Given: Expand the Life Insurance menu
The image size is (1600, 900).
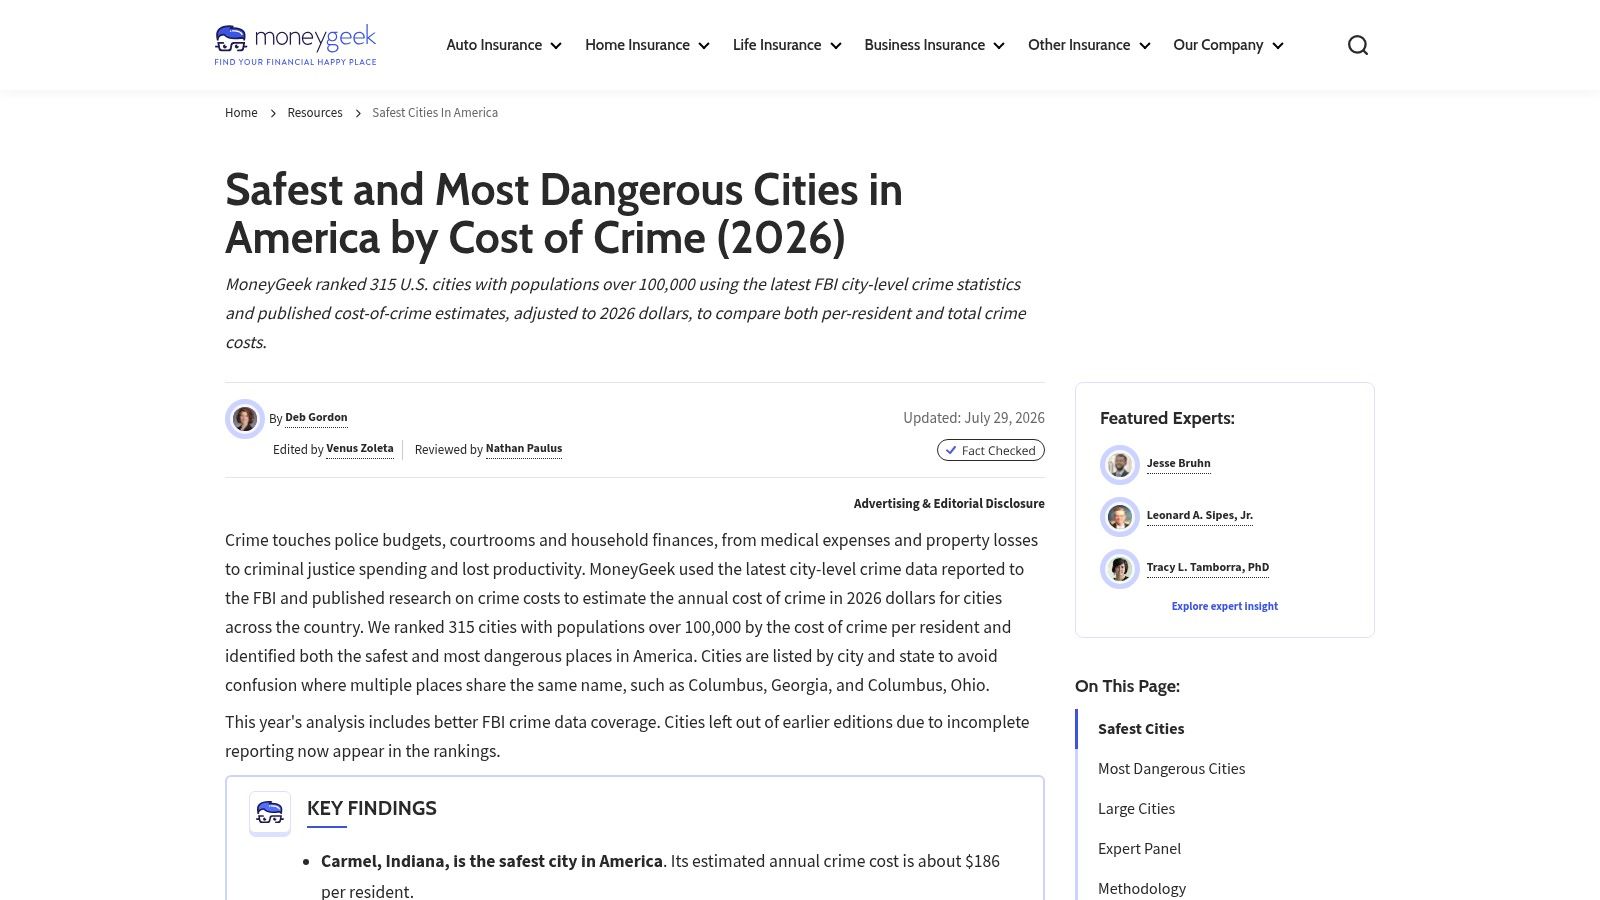Looking at the screenshot, I should [x=787, y=45].
